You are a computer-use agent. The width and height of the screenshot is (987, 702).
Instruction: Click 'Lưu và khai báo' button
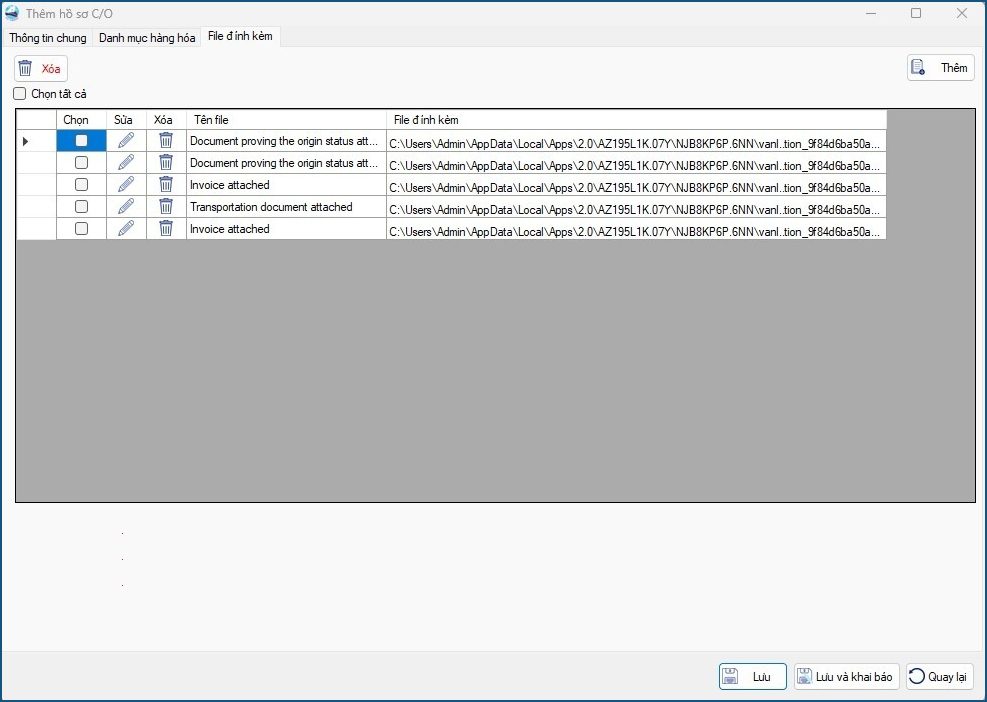coord(846,677)
